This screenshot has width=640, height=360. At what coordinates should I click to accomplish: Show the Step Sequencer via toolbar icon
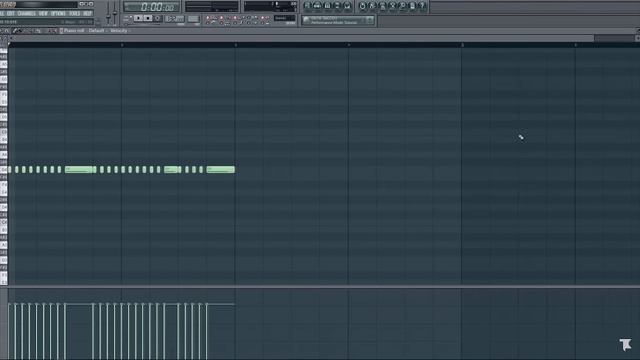coord(318,6)
